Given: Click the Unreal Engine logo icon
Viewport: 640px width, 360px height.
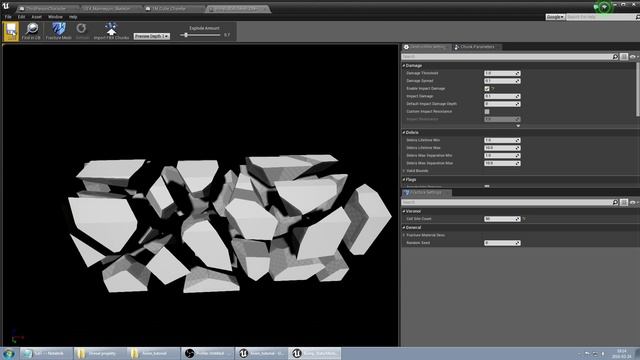Looking at the screenshot, I should pos(6,7).
